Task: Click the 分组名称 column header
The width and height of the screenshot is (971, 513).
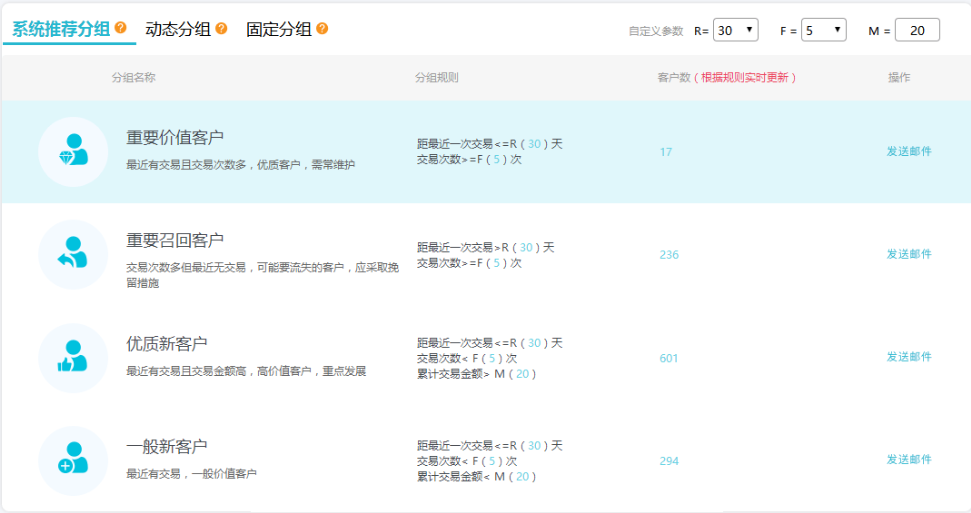Action: click(133, 77)
